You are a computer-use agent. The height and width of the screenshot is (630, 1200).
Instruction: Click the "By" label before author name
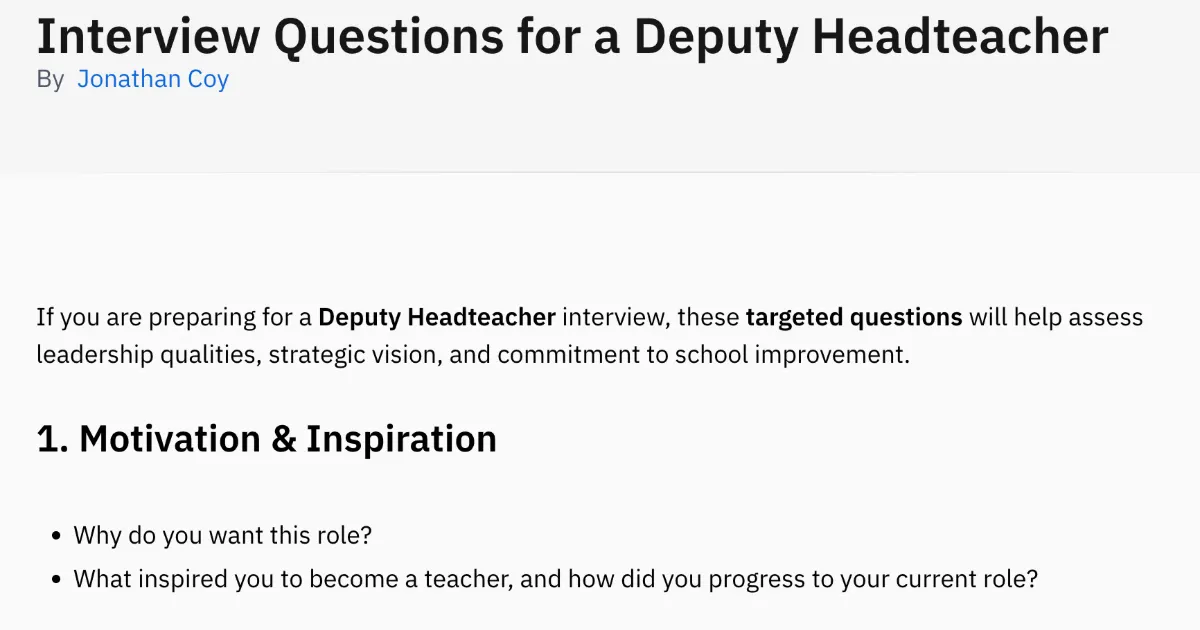[x=50, y=79]
